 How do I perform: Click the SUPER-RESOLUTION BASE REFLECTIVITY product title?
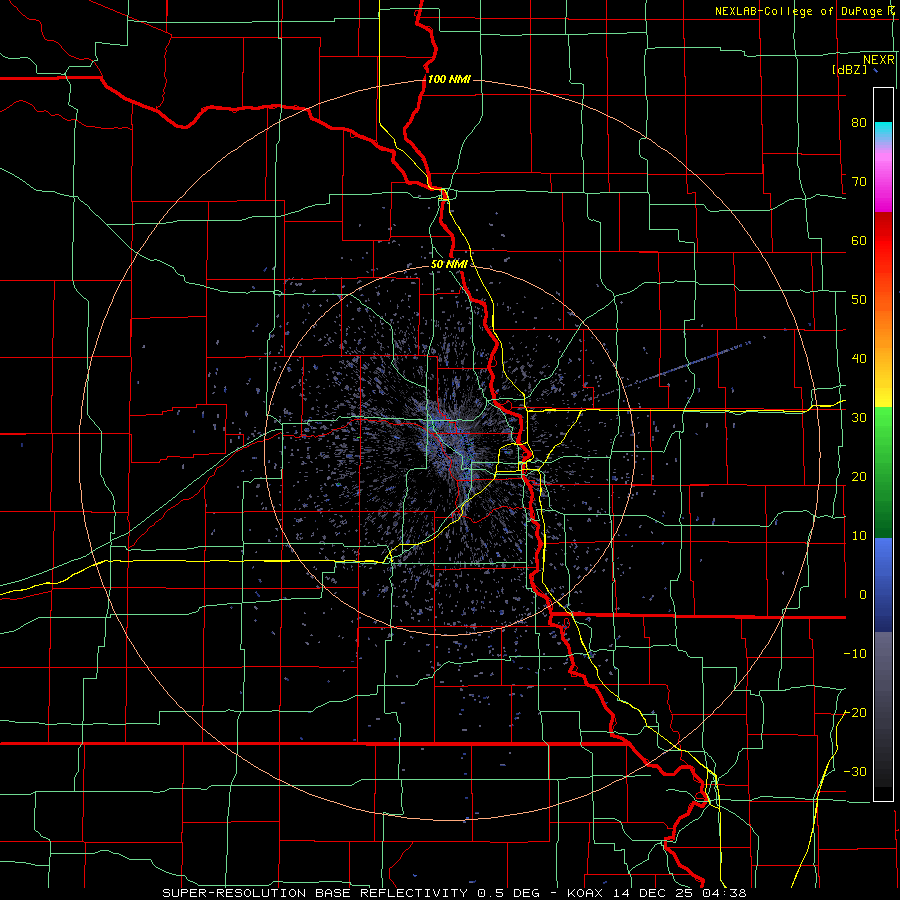315,893
